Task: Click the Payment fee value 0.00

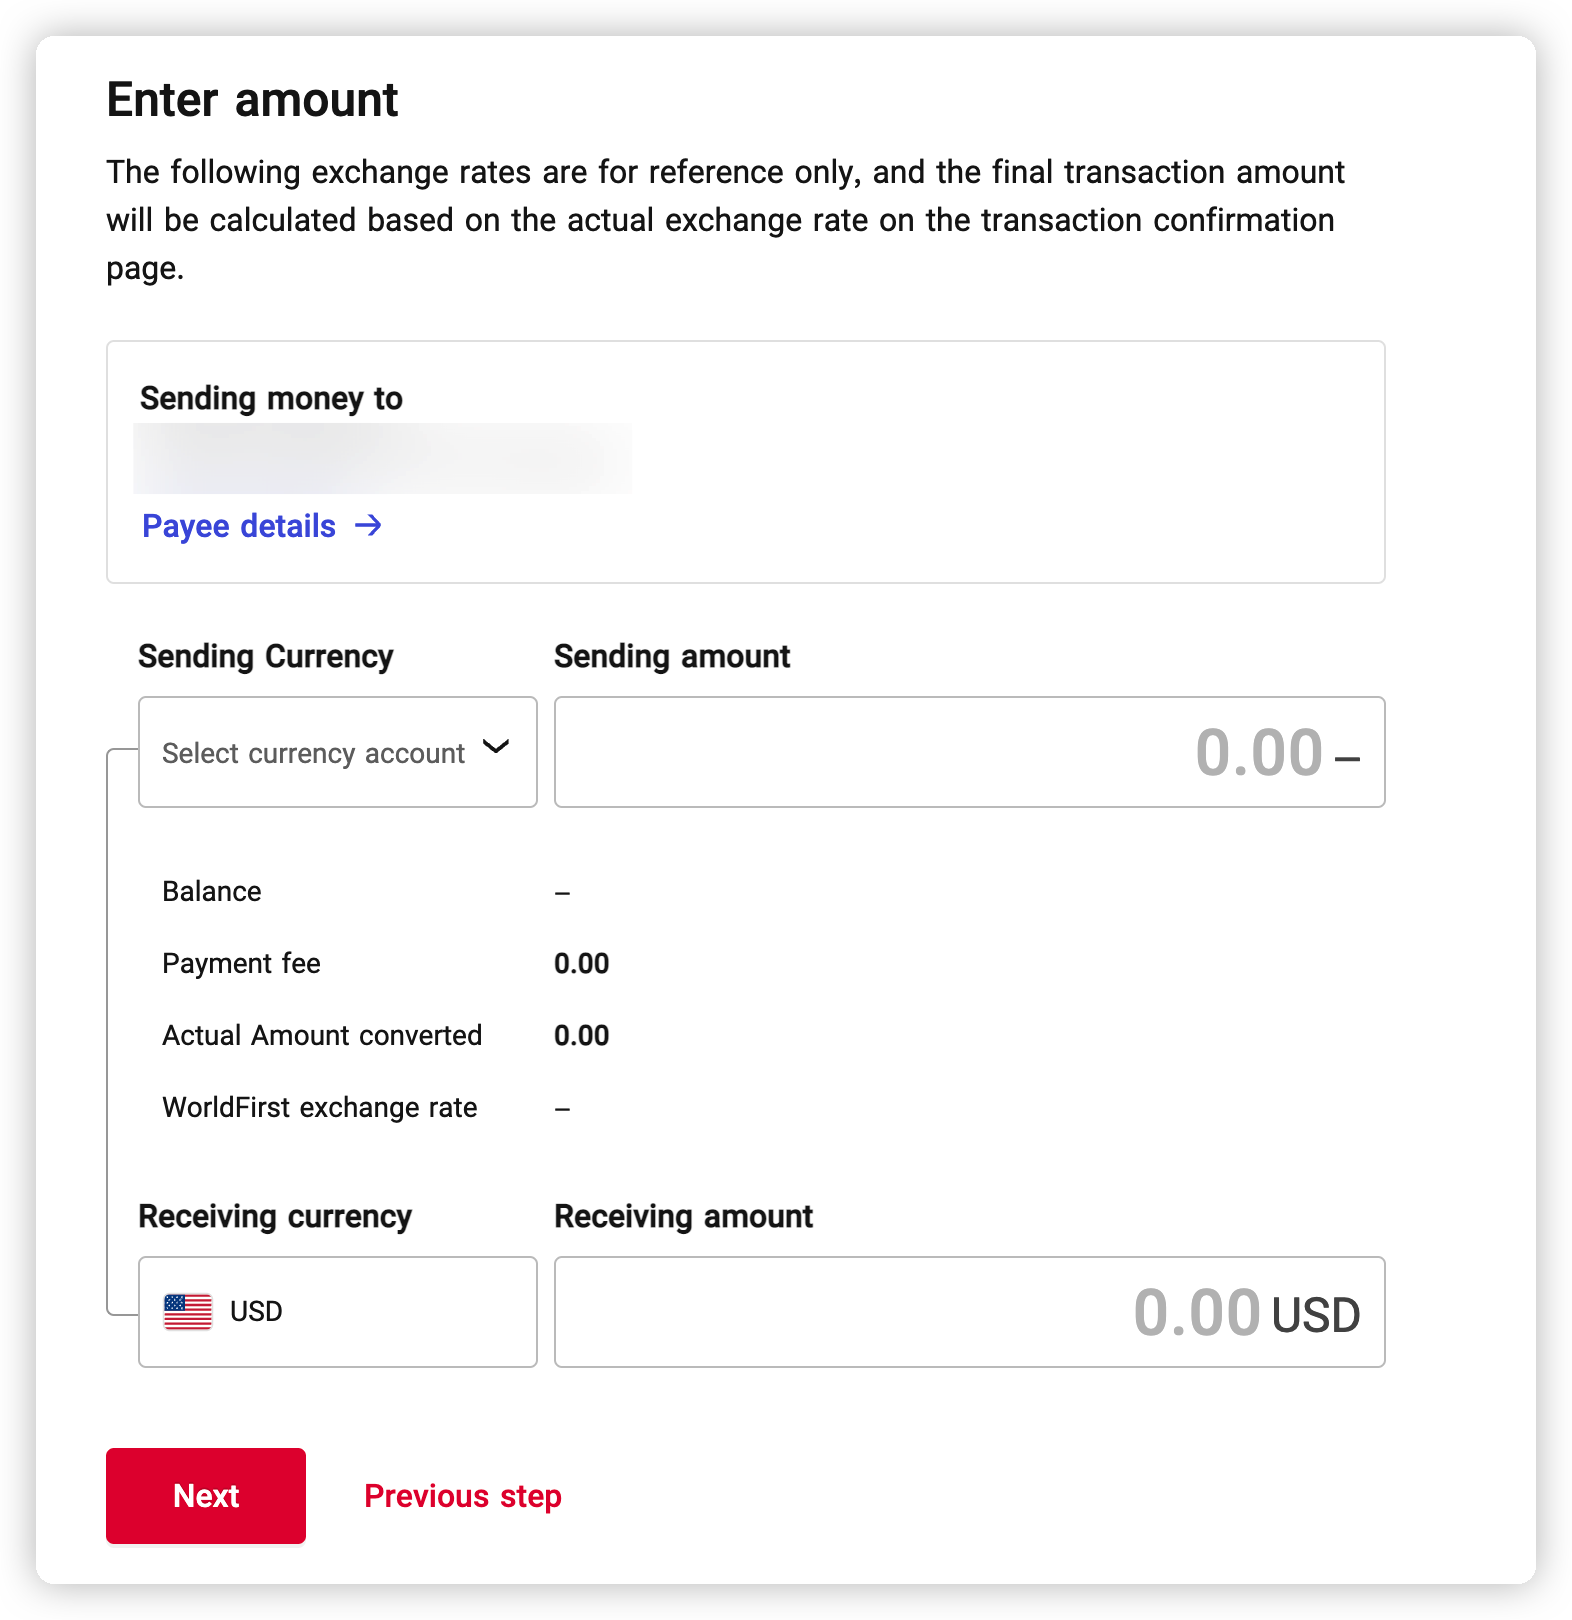Action: [581, 963]
